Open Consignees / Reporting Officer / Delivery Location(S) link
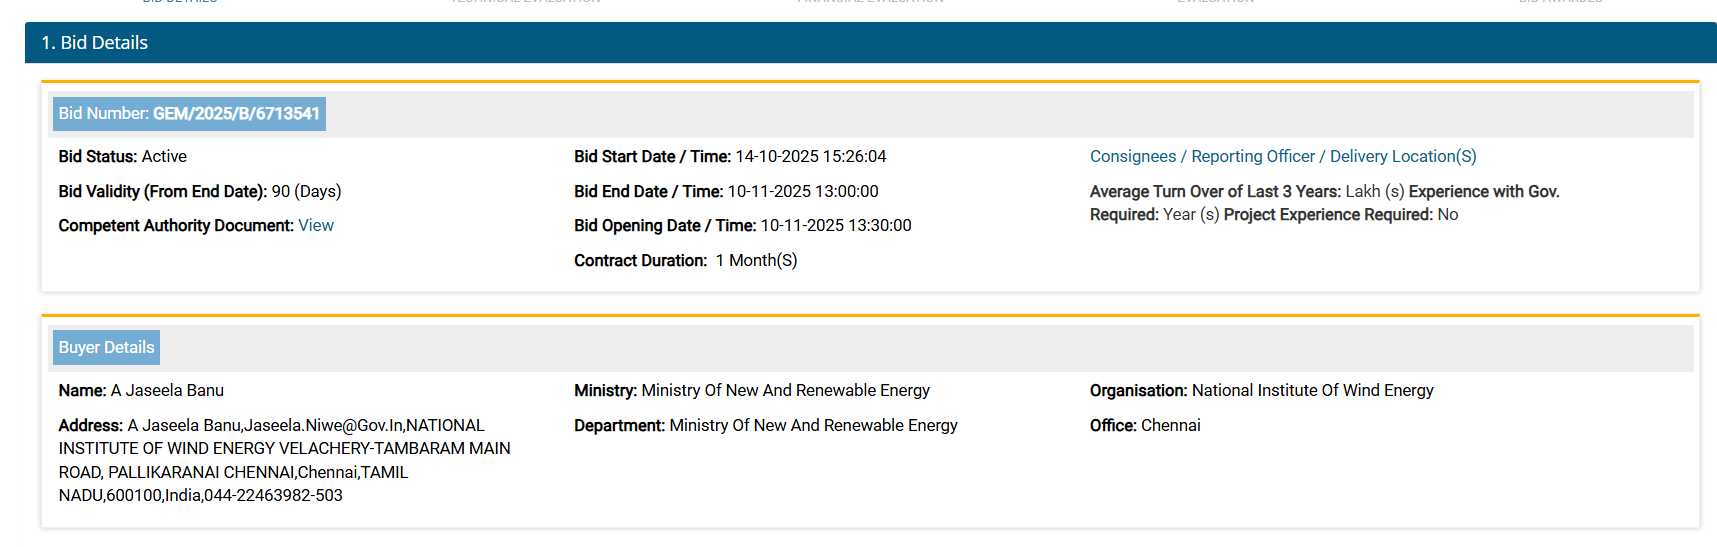1717x547 pixels. point(1282,157)
